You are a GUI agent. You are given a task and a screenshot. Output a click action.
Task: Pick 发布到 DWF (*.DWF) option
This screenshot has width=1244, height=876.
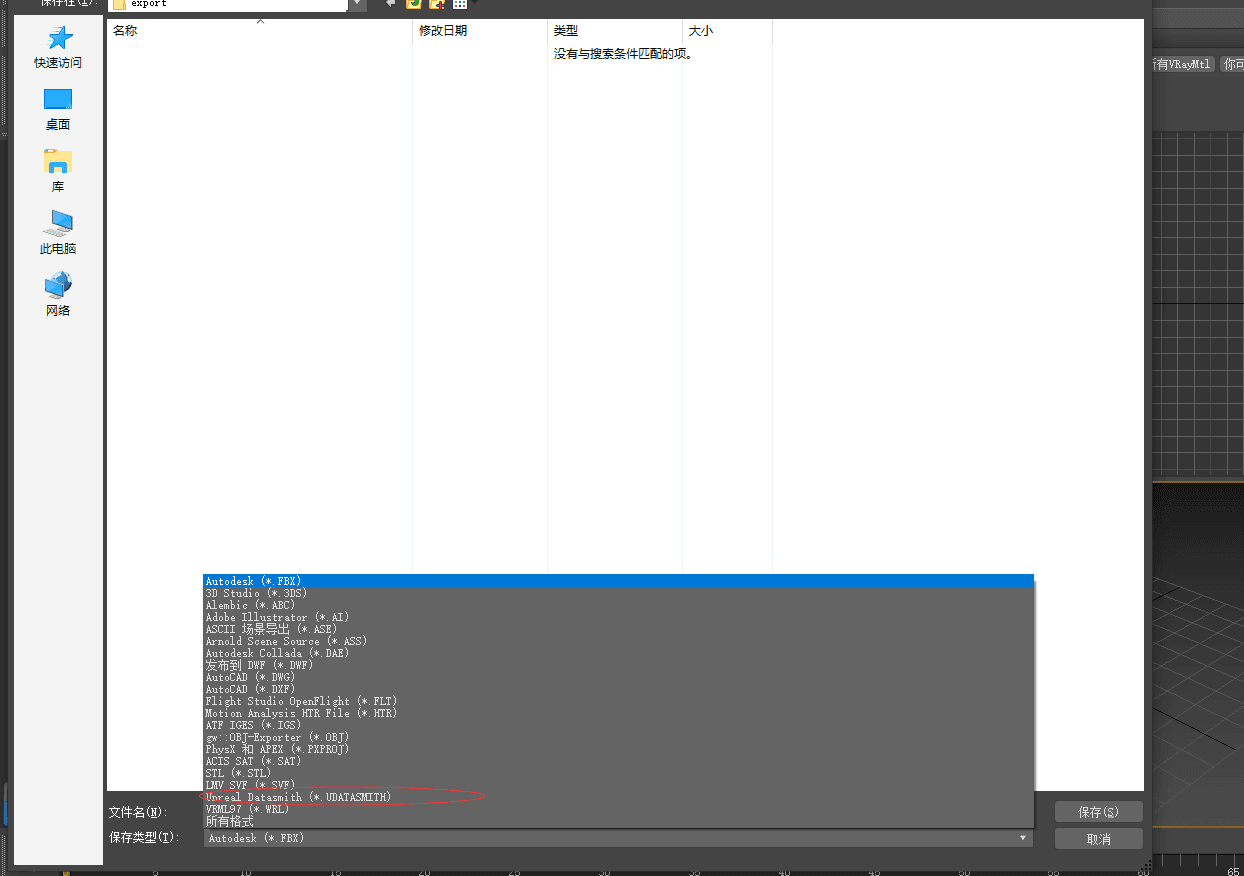(618, 665)
